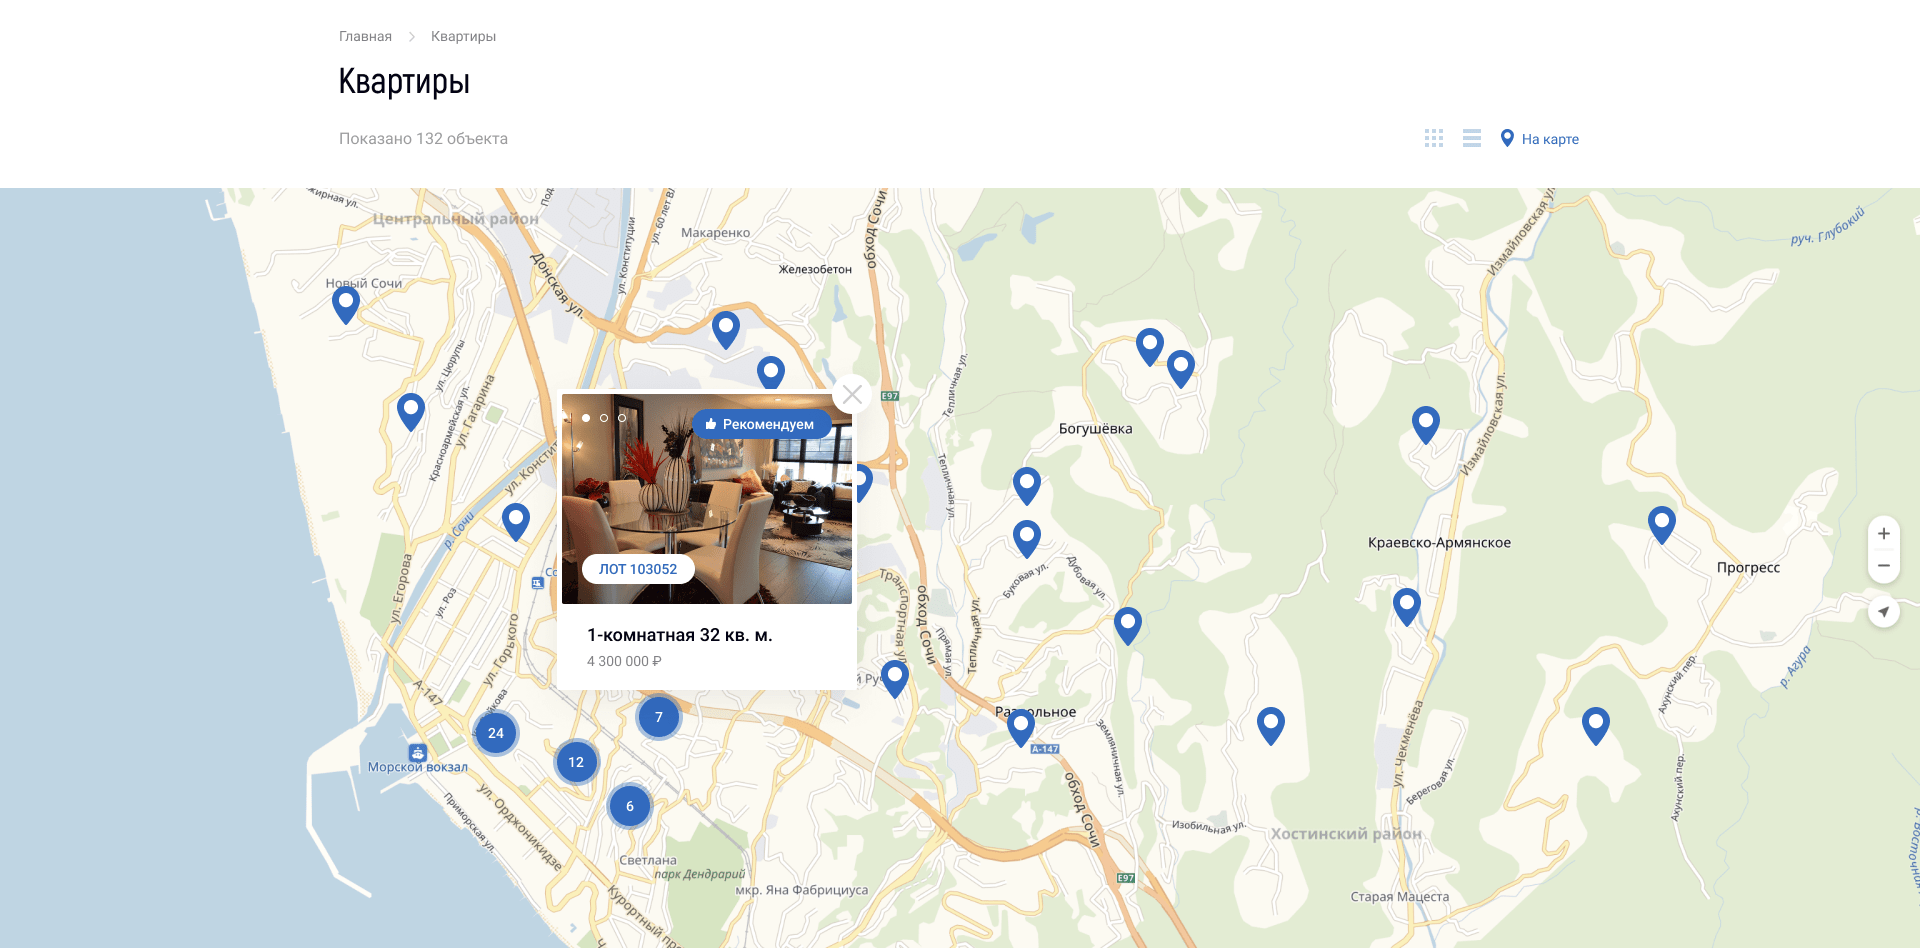Open the cluster marker labeled 7

659,717
